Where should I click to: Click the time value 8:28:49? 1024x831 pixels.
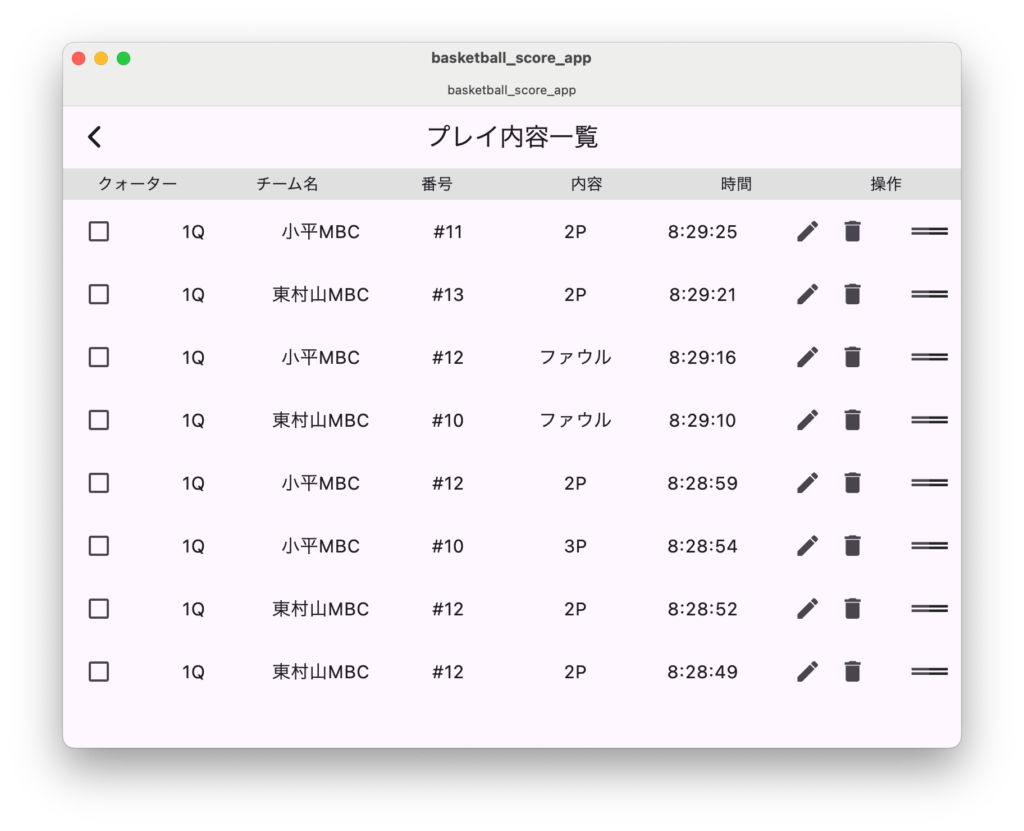tap(703, 672)
